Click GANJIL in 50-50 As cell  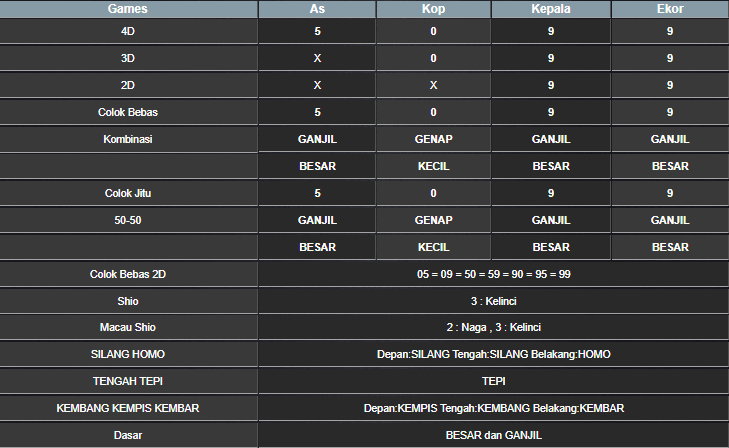317,220
